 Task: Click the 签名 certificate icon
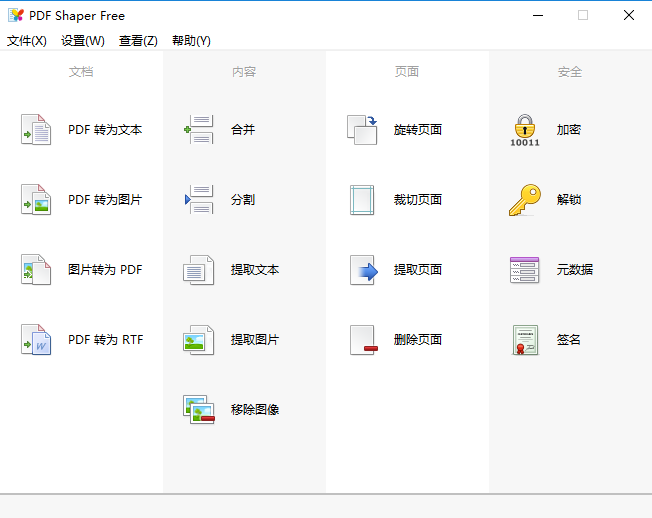(525, 340)
